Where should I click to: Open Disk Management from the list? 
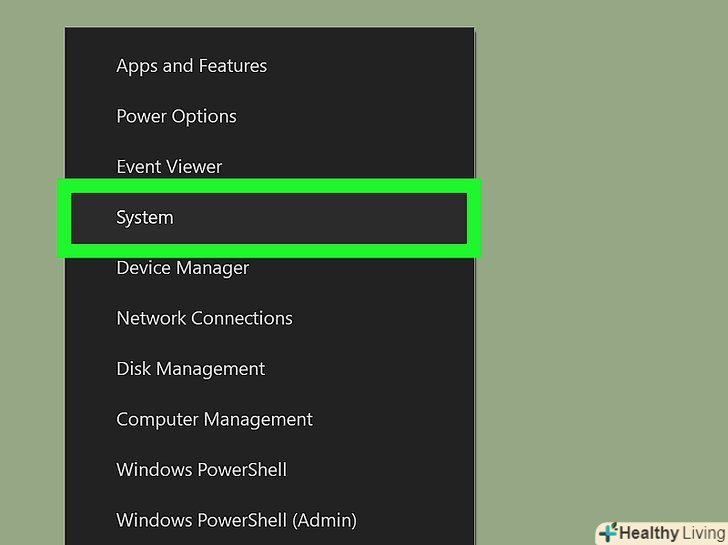(190, 369)
